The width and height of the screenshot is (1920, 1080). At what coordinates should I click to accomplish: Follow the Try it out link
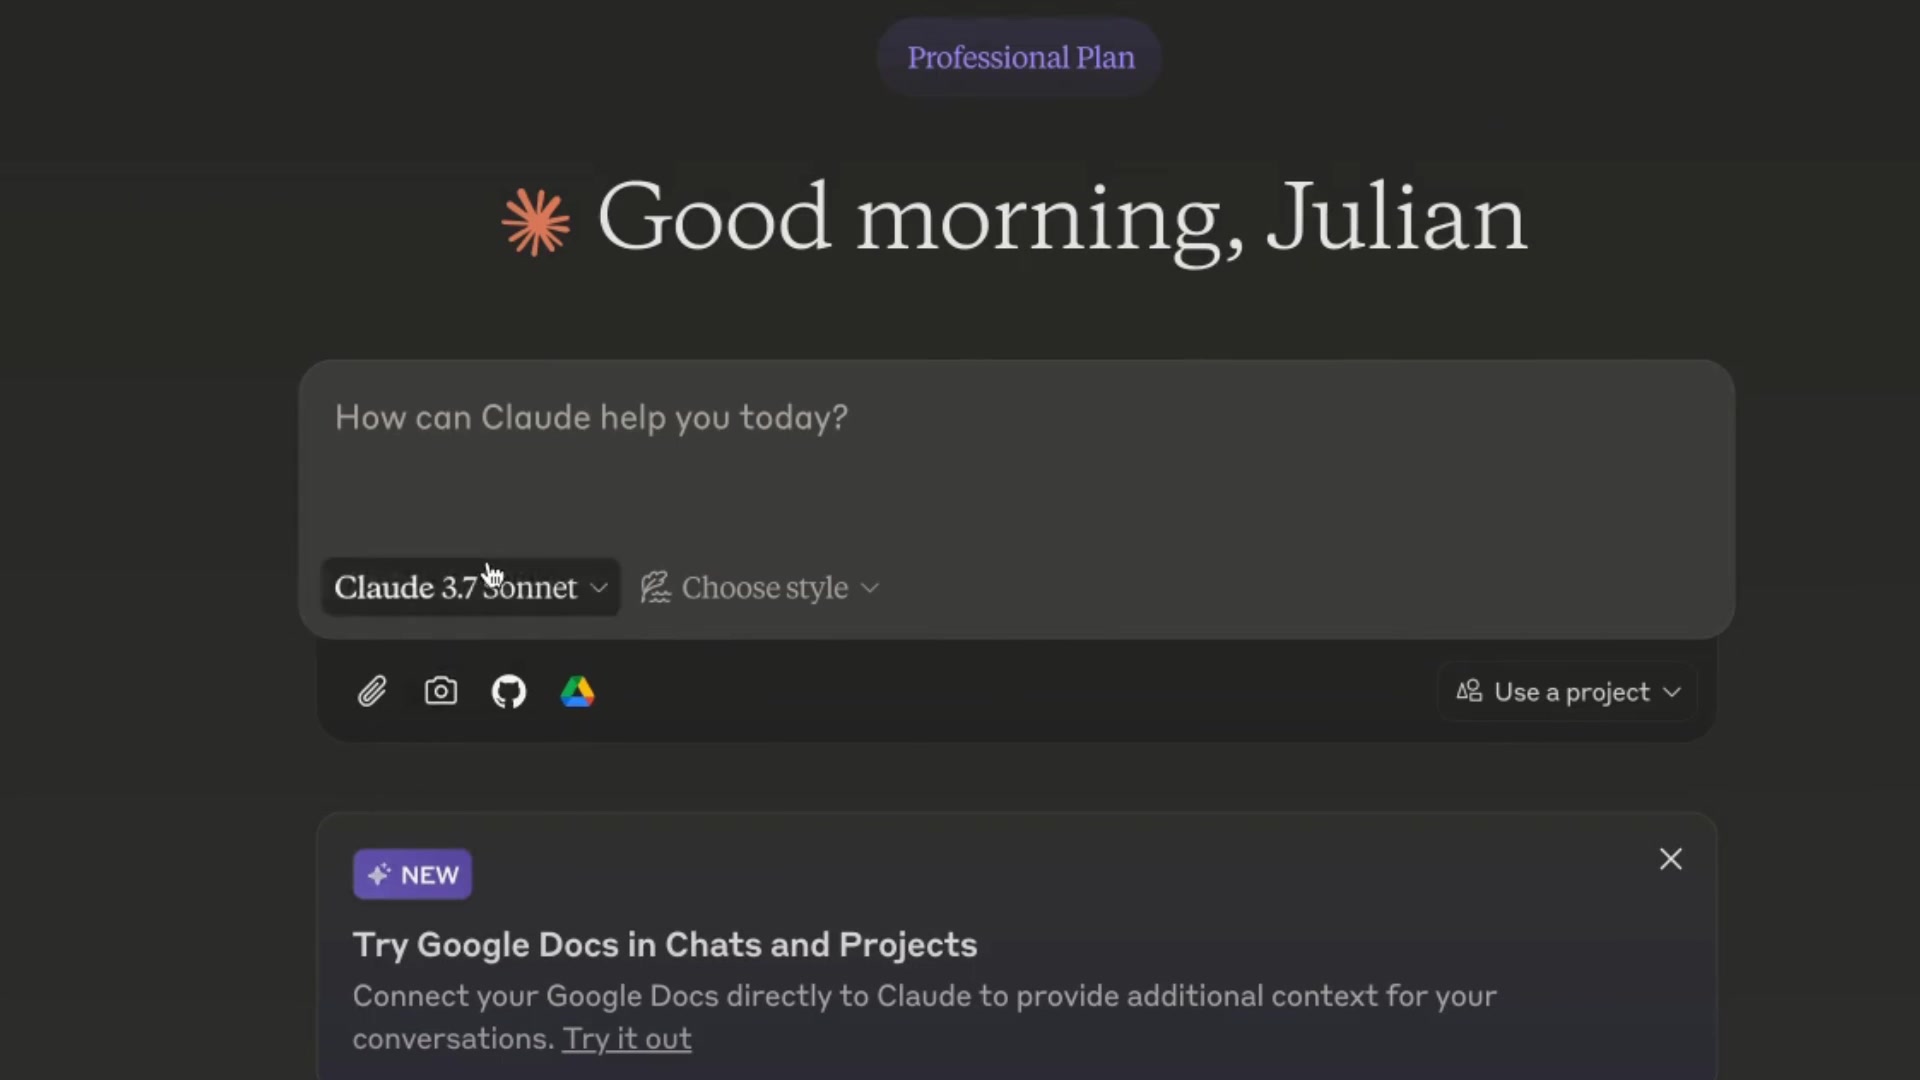tap(627, 1039)
